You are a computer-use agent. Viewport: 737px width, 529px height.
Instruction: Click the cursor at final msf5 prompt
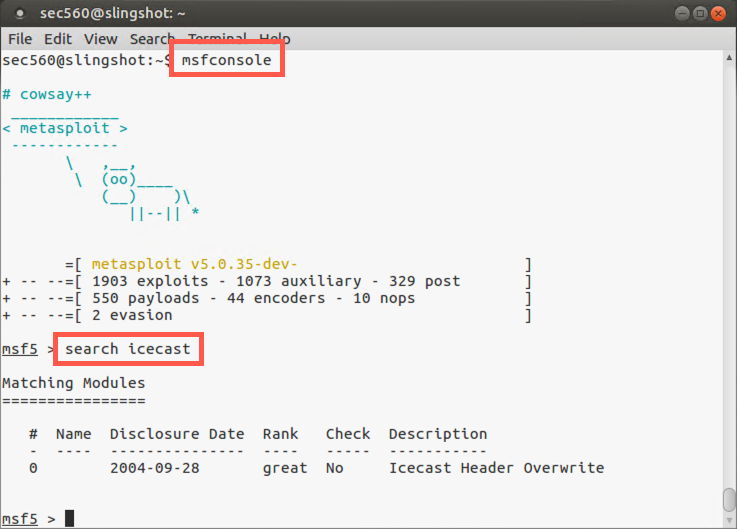(x=70, y=518)
